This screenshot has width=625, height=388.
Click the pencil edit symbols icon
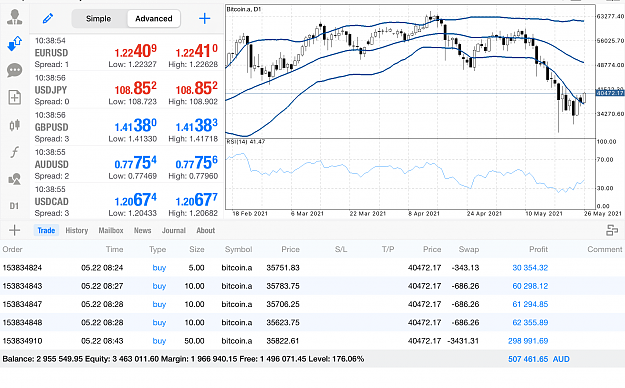48,18
